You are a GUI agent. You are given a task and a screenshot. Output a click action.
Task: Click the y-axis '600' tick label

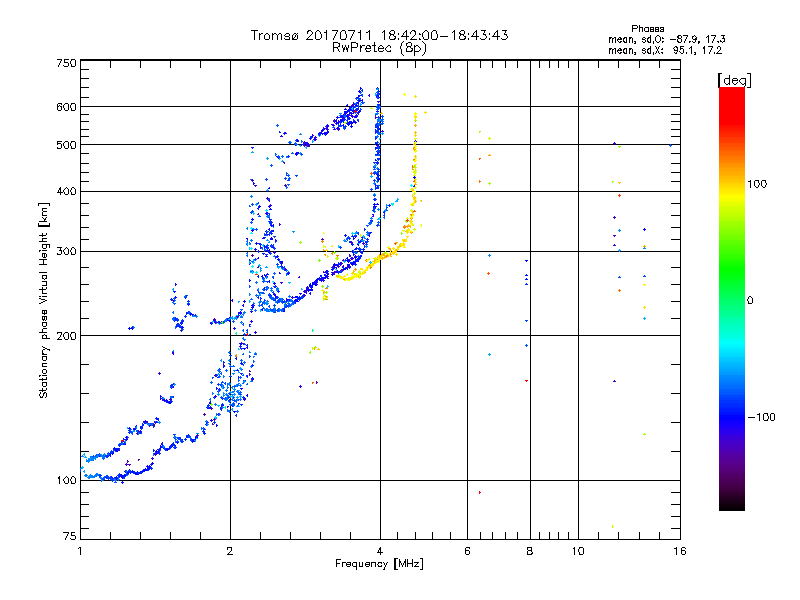tap(67, 107)
